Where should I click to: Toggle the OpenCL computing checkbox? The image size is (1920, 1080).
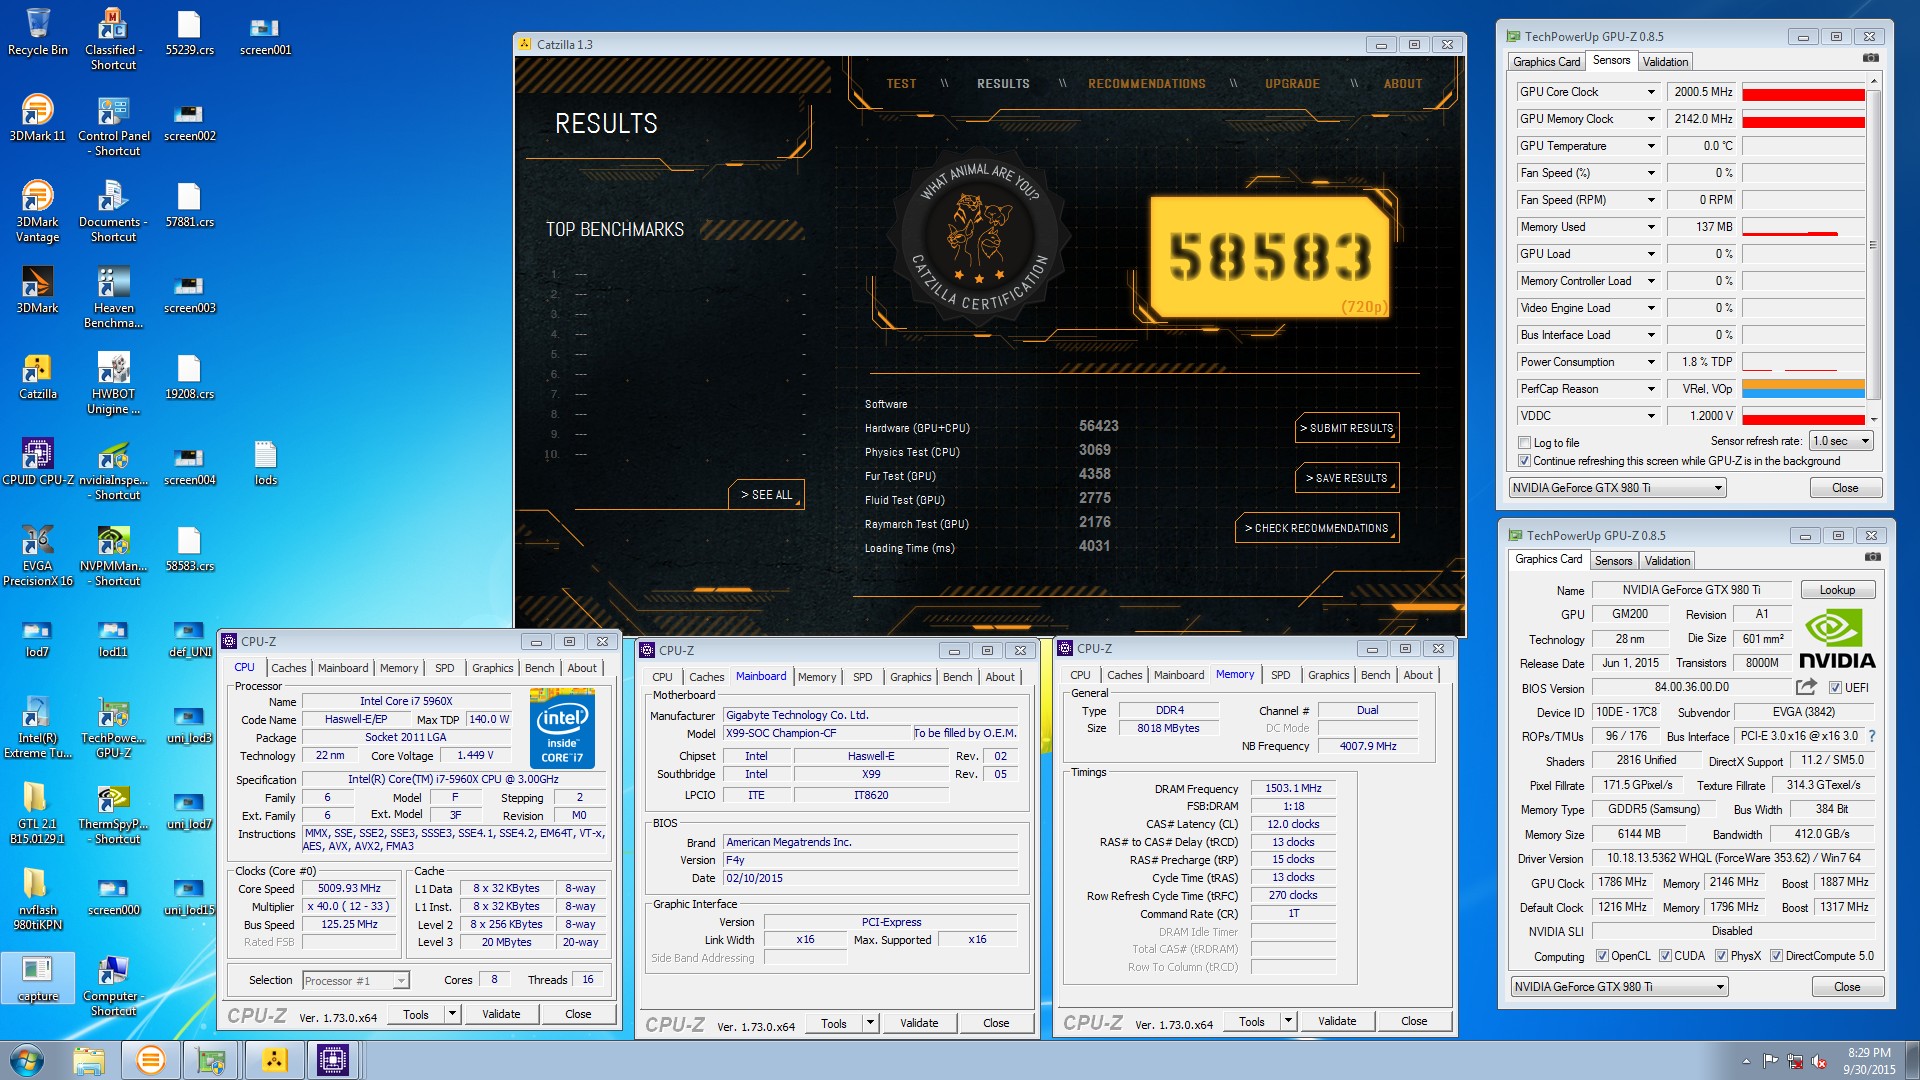coord(1602,956)
